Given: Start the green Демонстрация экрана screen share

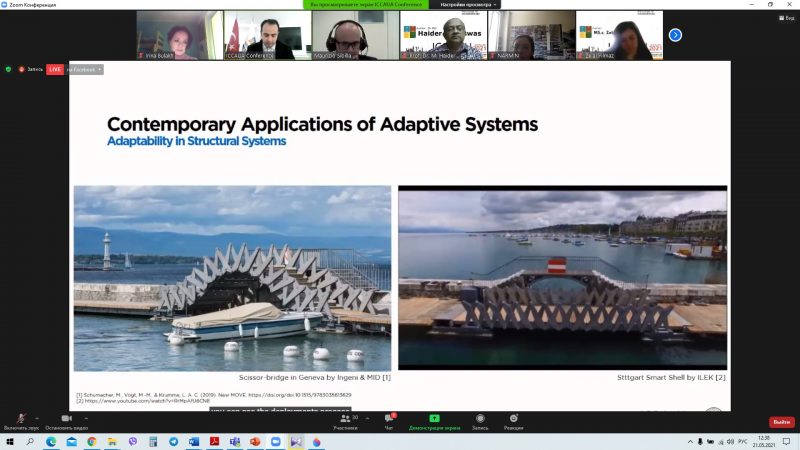Looking at the screenshot, I should coord(434,421).
